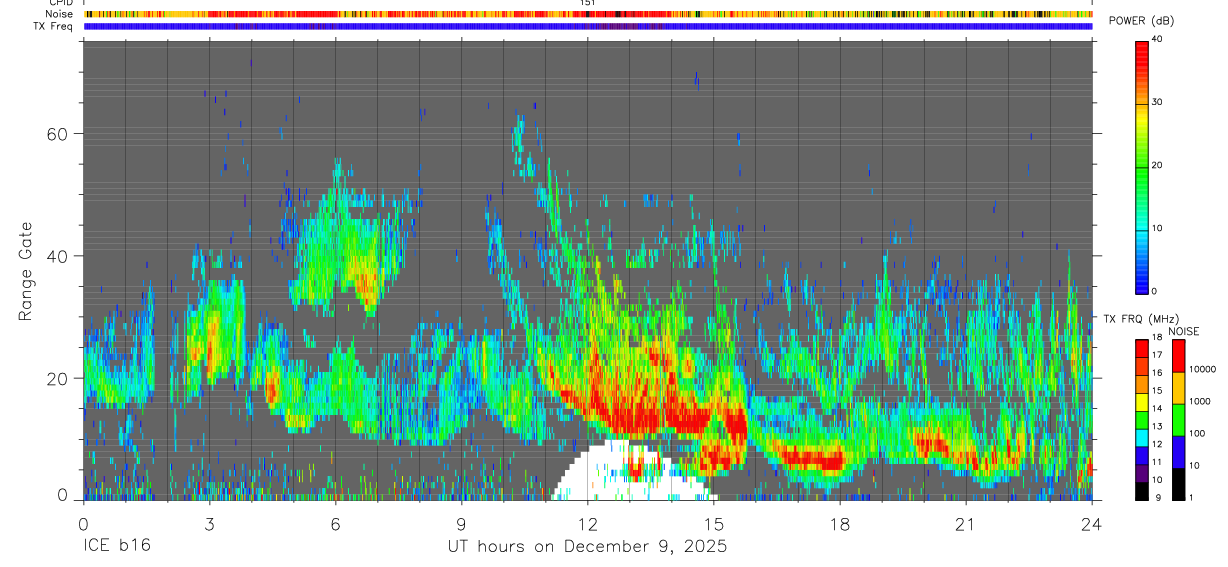Viewport: 1228px width, 567px height.
Task: Click the green middle of power colorbar
Action: point(1141,165)
